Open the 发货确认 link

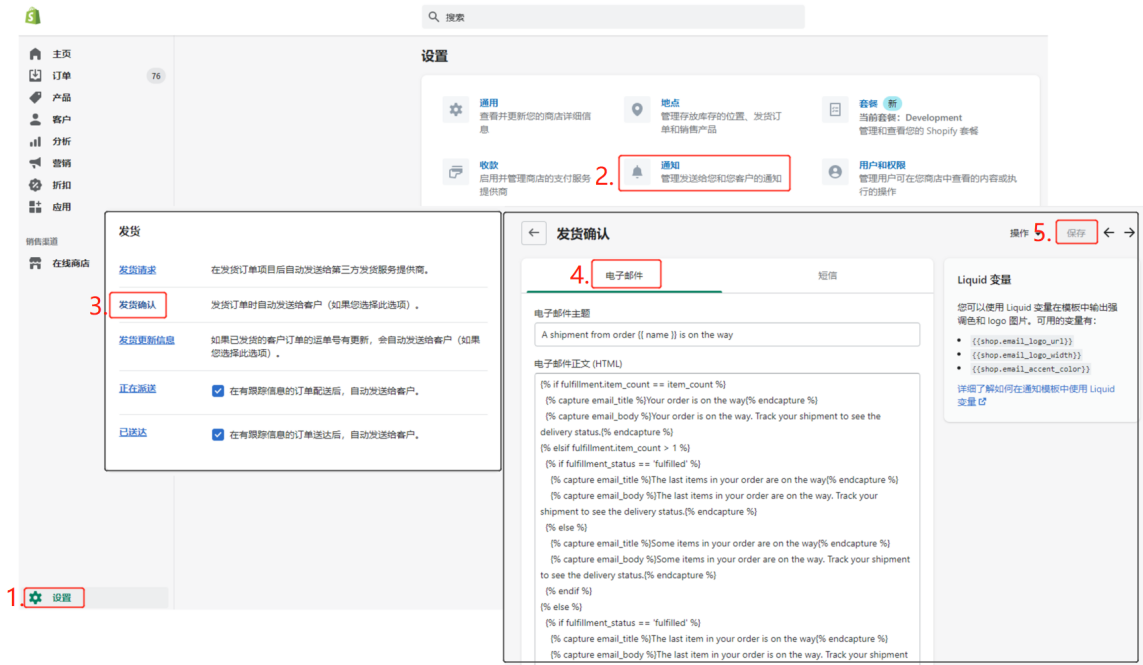tap(138, 305)
